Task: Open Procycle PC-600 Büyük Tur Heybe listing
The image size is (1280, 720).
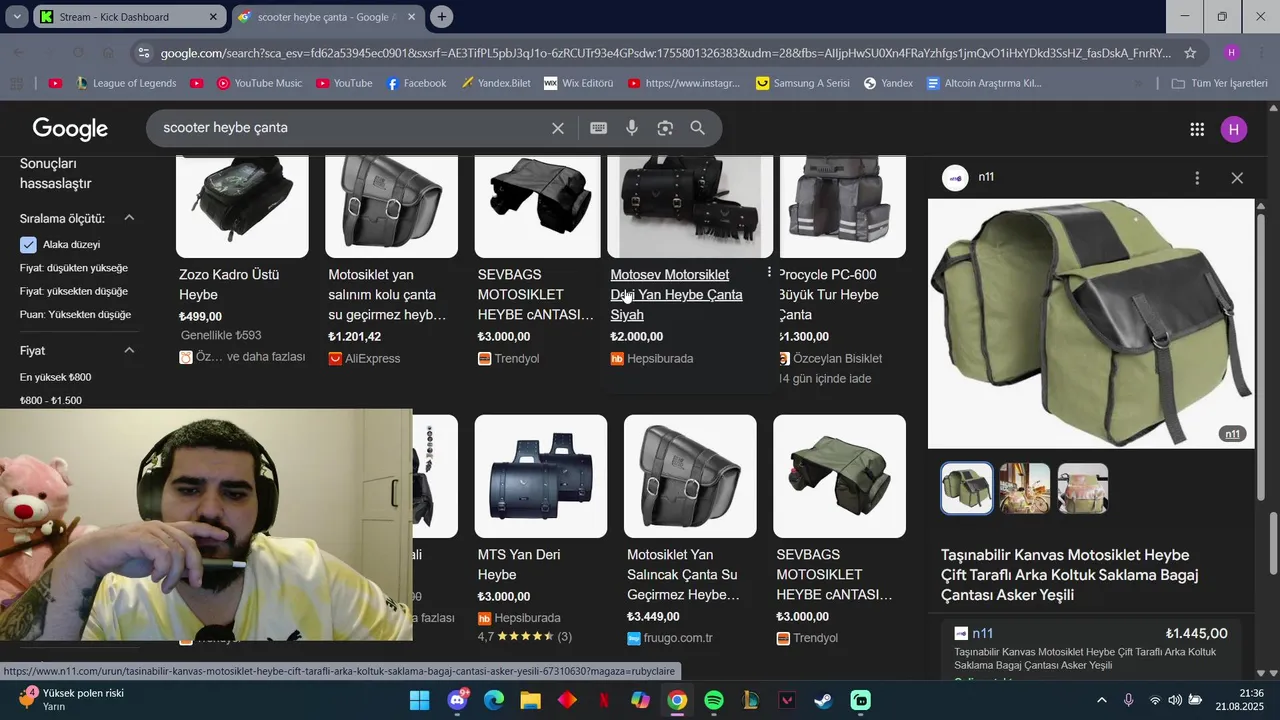Action: pyautogui.click(x=829, y=295)
